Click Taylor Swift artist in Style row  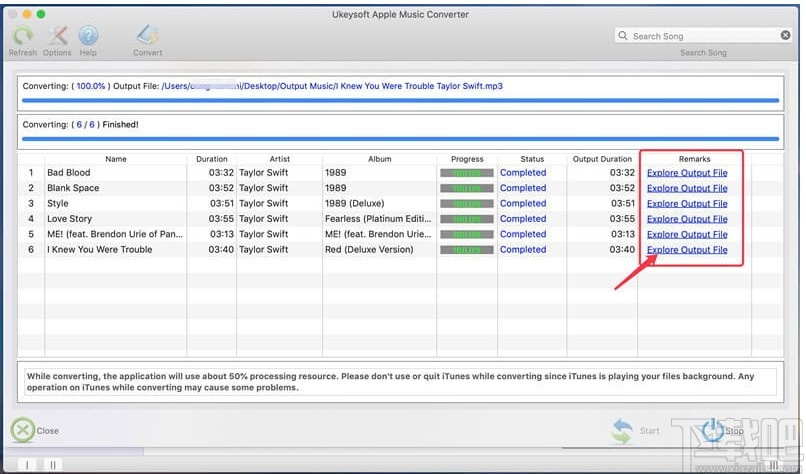click(263, 204)
